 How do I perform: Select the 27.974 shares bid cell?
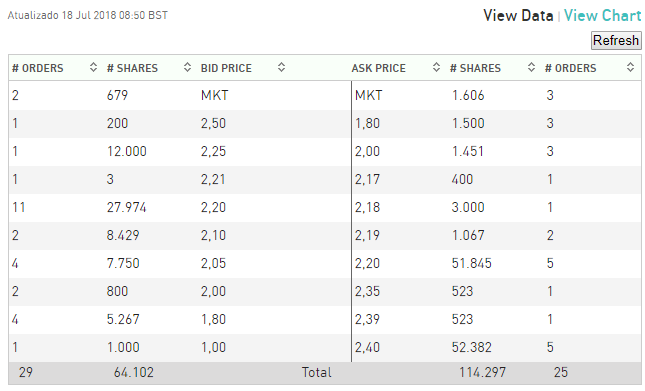[x=126, y=207]
